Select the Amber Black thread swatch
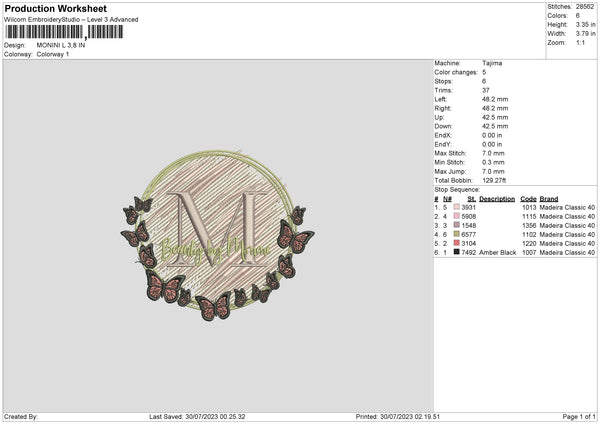 point(457,252)
